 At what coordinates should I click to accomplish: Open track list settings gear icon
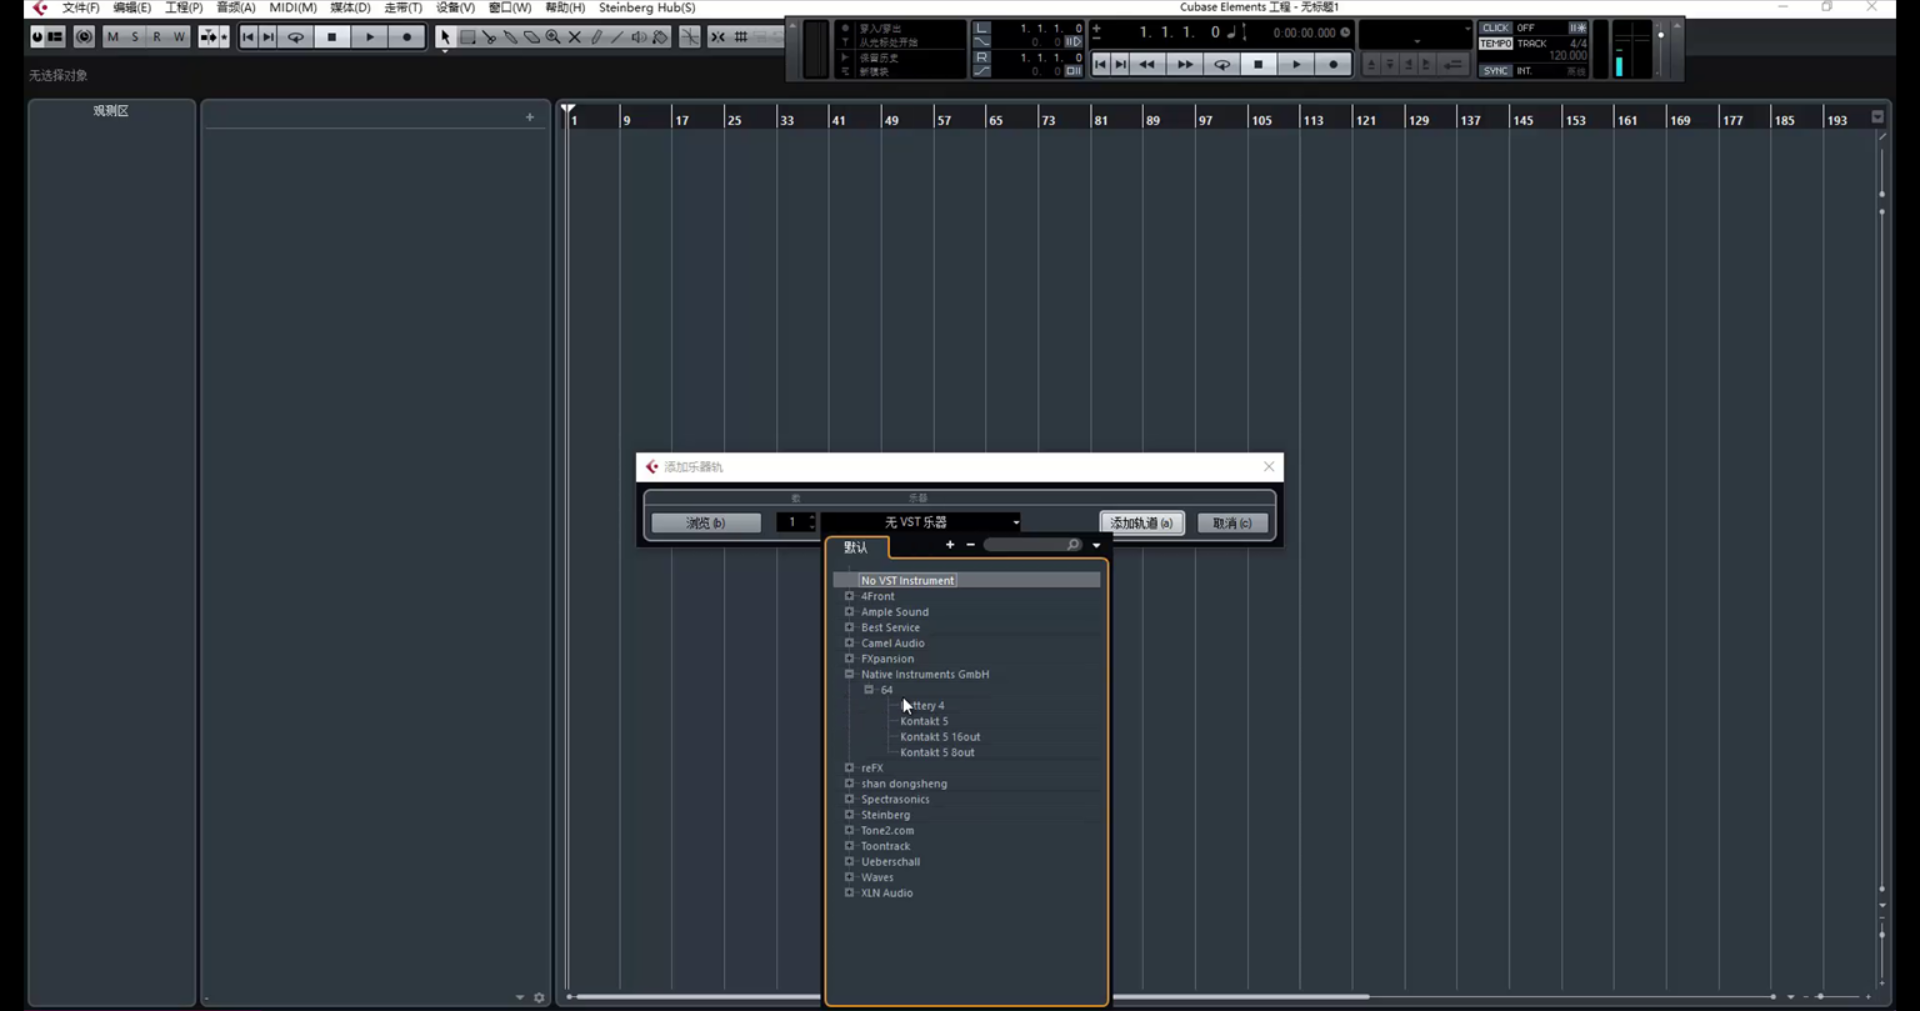tap(539, 997)
